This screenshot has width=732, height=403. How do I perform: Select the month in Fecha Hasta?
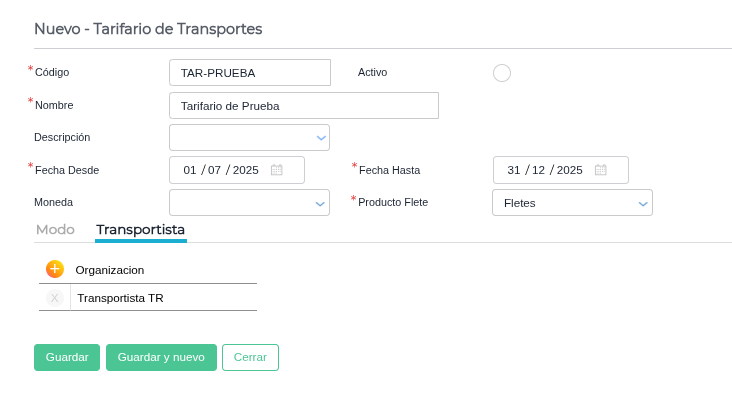tap(538, 170)
